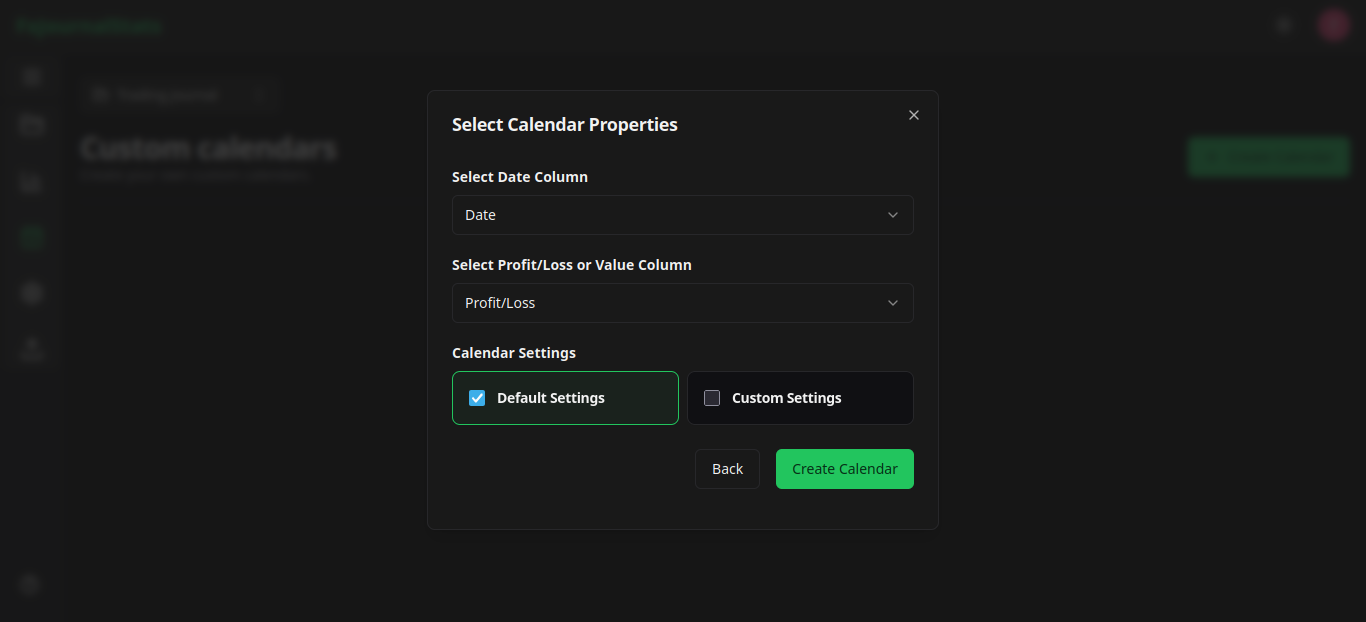Viewport: 1366px width, 622px height.
Task: Click the analytics chart icon in the sidebar
Action: tap(30, 183)
